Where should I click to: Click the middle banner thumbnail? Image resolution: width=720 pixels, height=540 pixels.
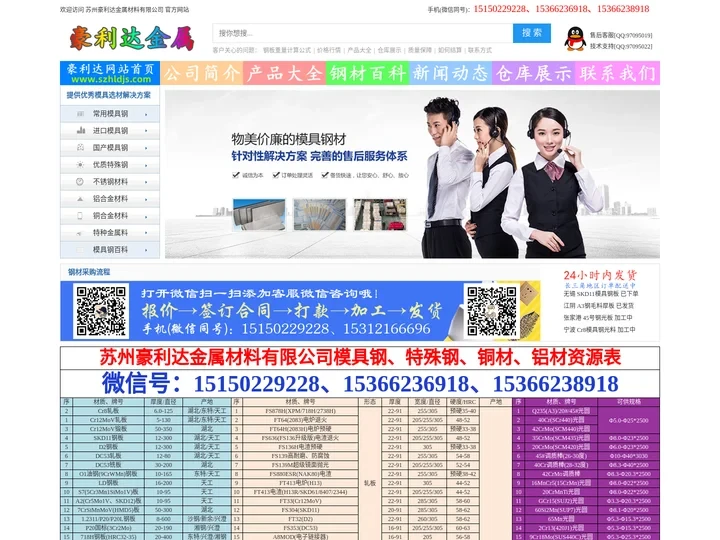point(320,214)
